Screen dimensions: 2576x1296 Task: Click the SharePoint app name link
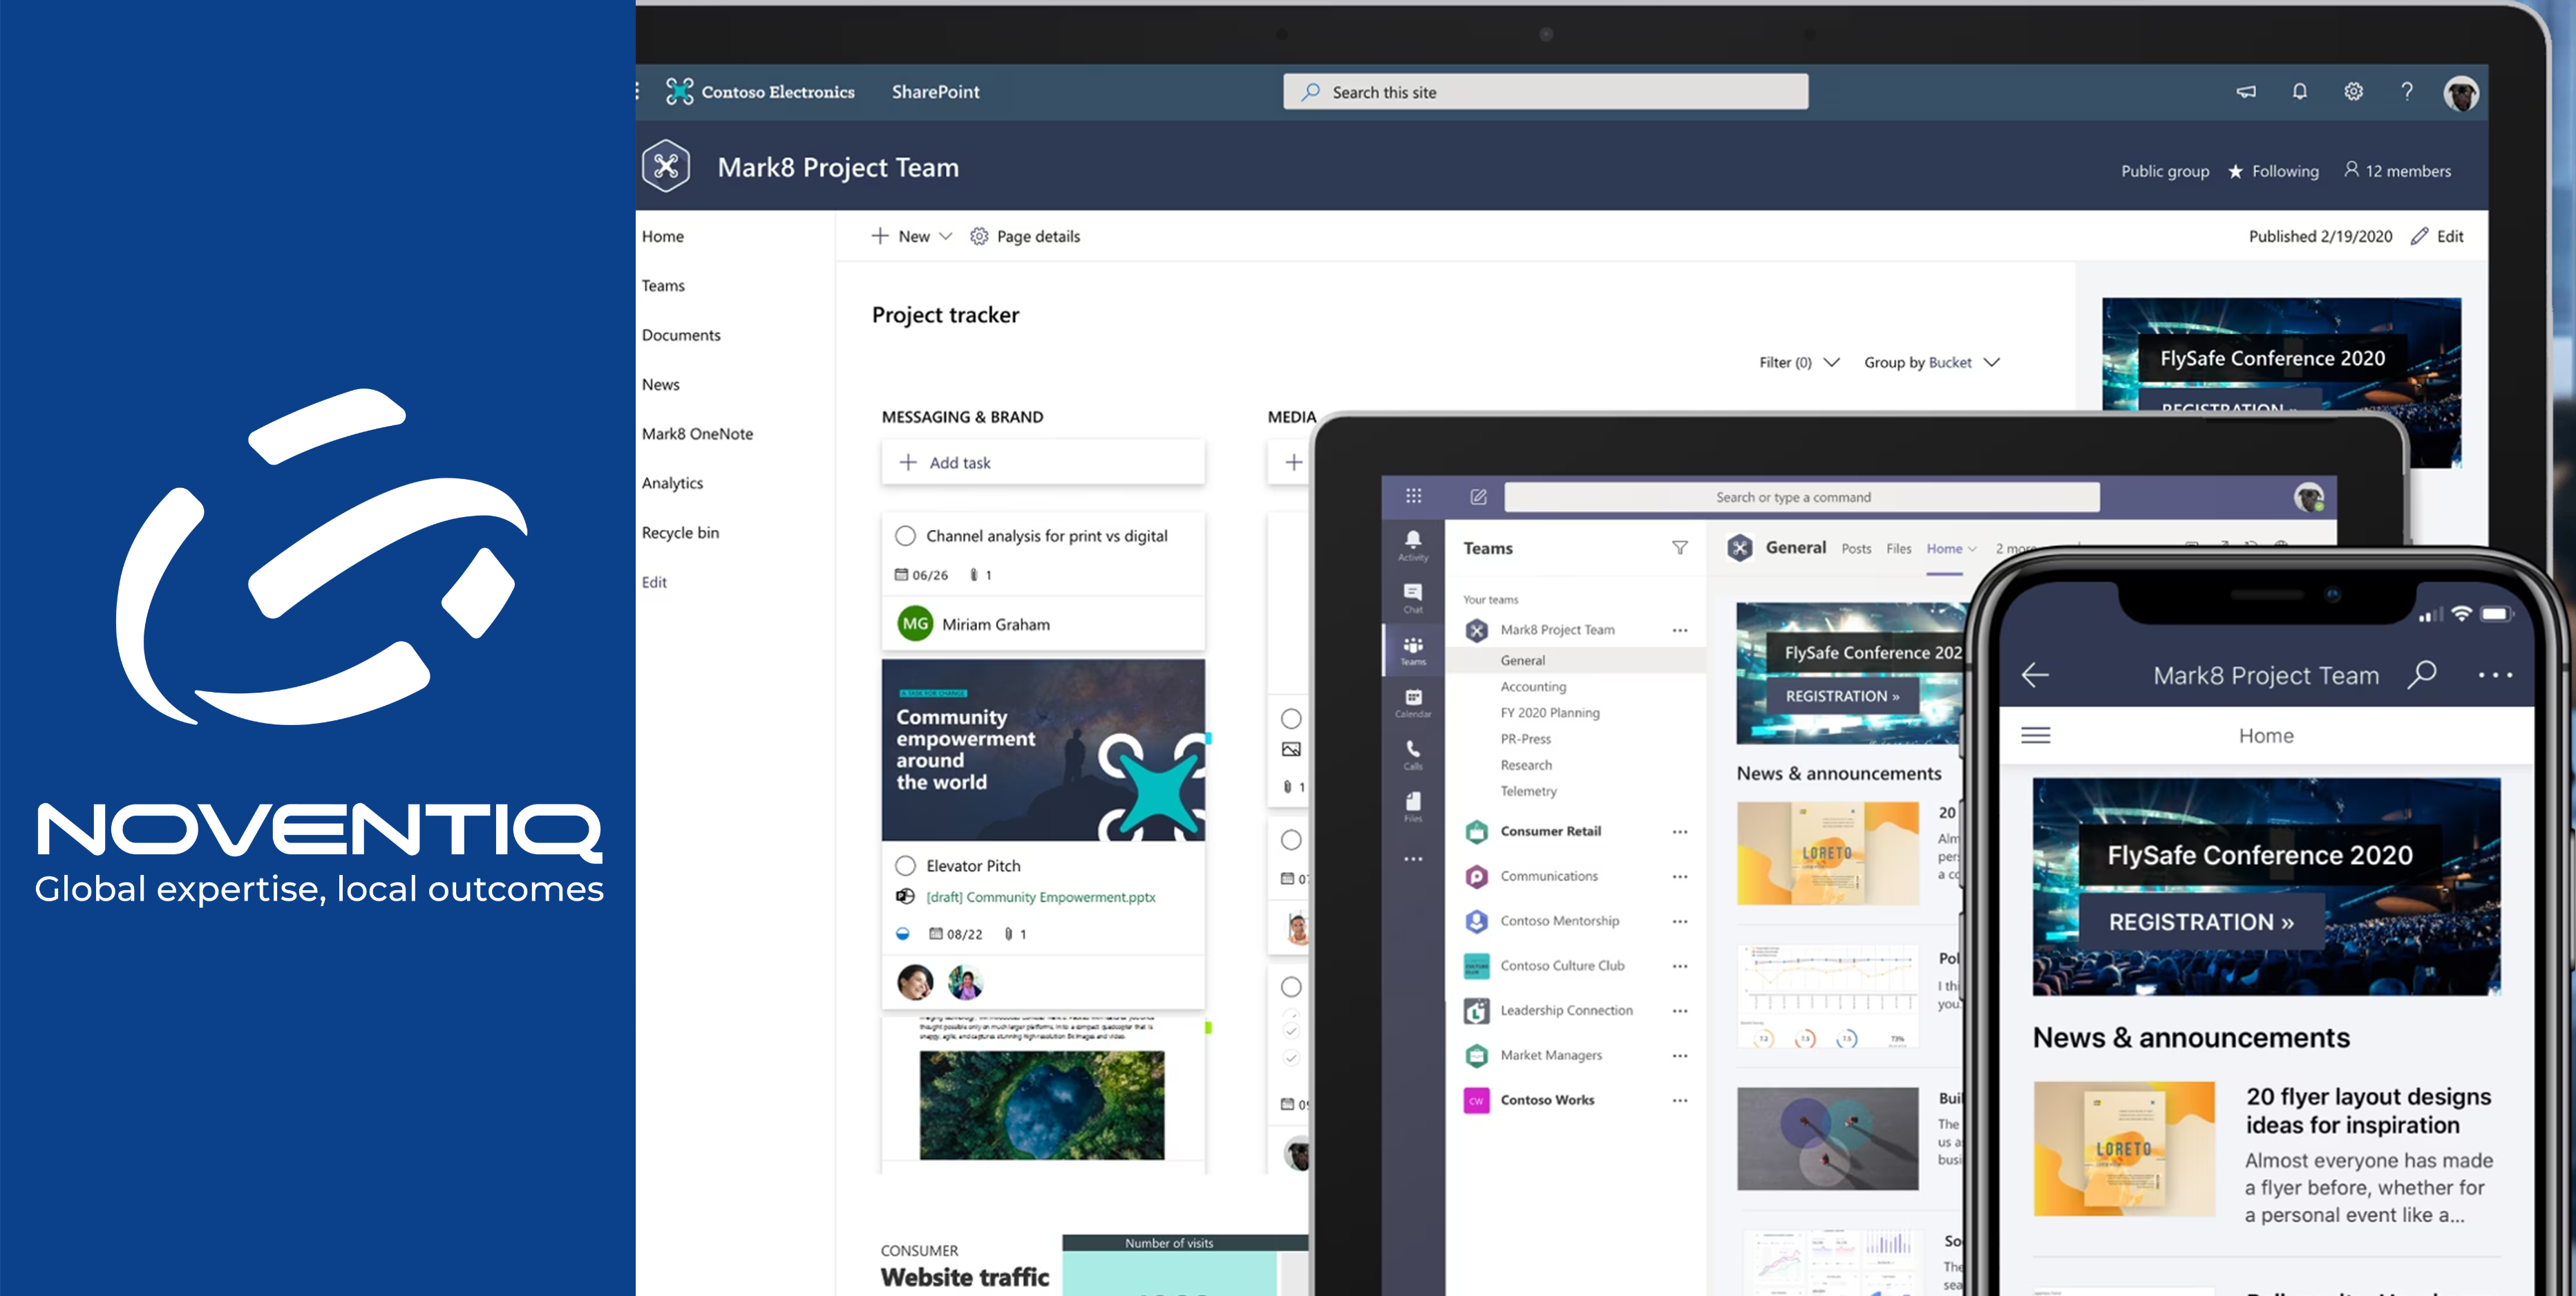tap(935, 92)
